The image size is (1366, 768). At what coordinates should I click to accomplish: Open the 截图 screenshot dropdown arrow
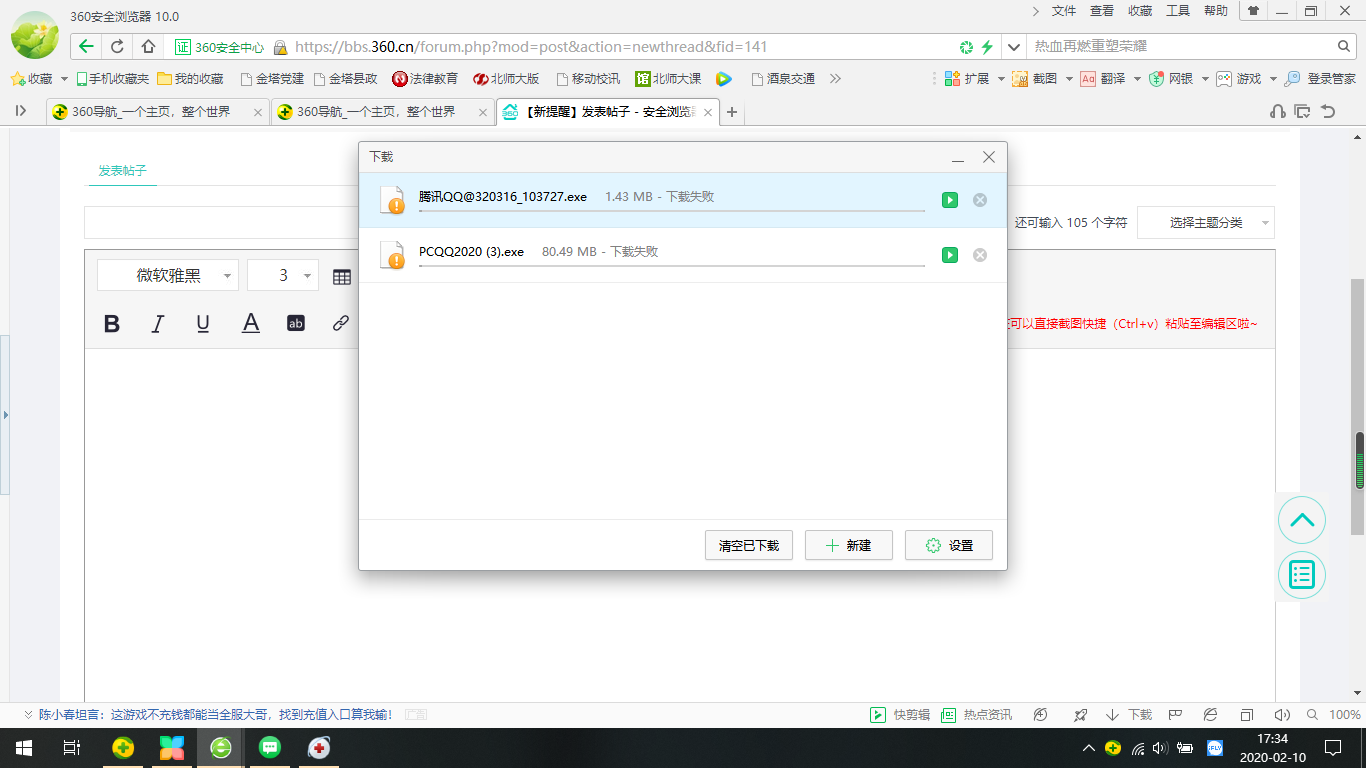1069,79
